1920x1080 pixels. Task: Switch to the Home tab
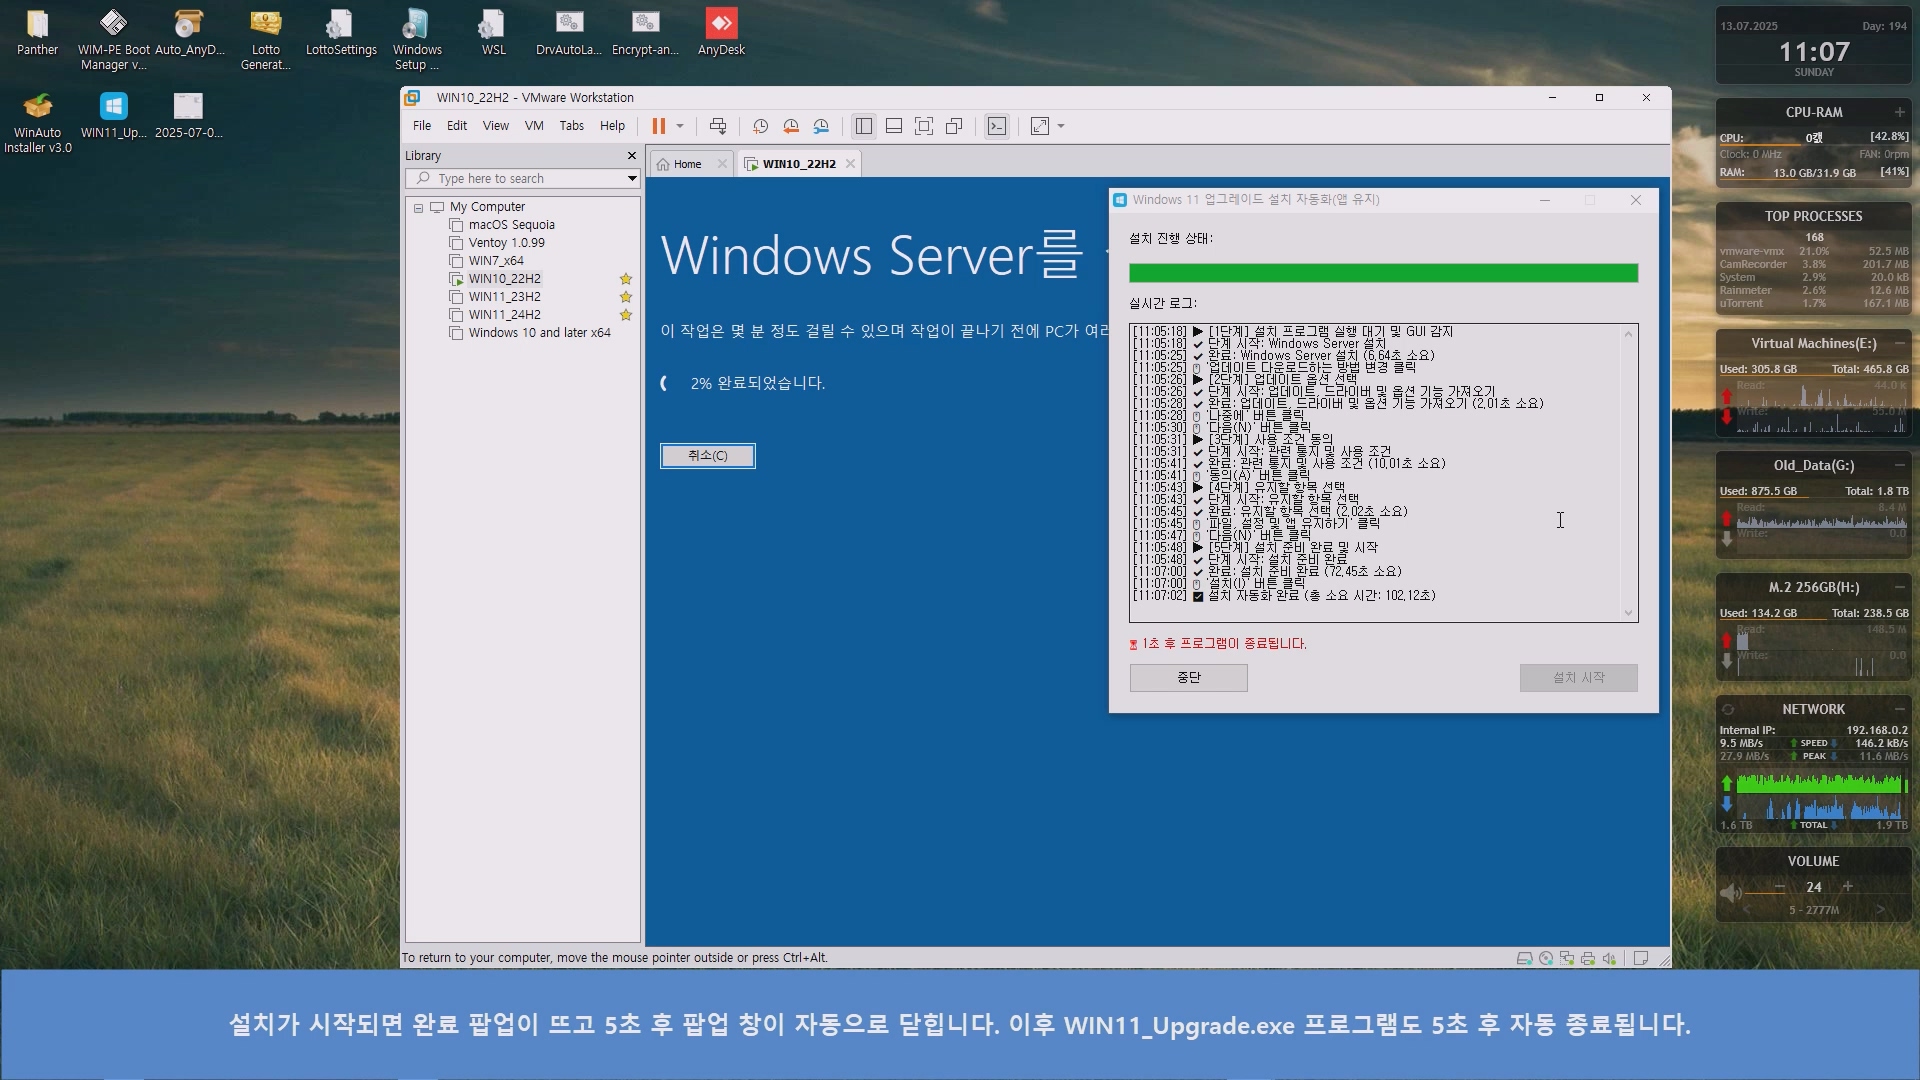[x=687, y=164]
